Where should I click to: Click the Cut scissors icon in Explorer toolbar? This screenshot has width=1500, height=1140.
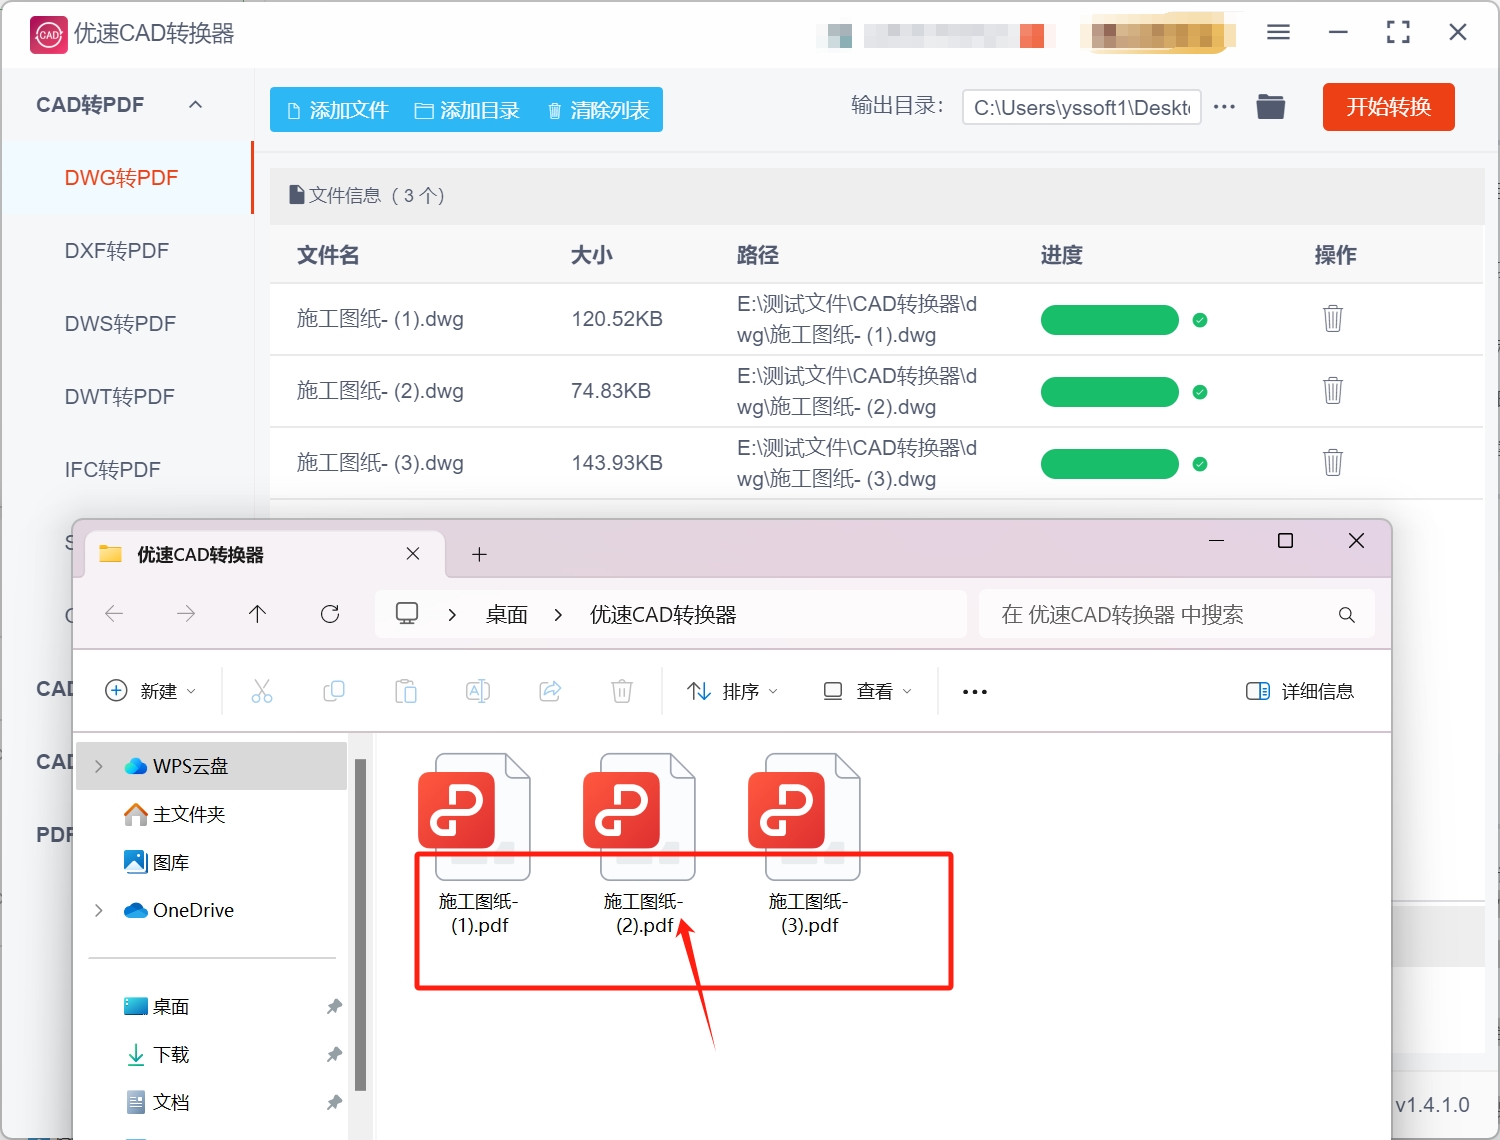tap(262, 691)
